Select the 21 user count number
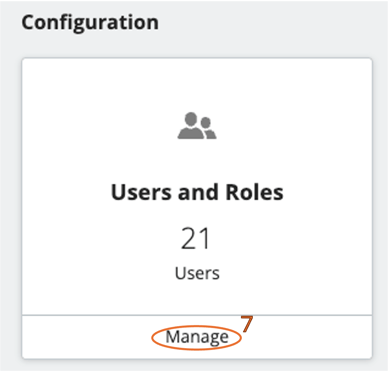This screenshot has height=371, width=388. pos(196,238)
